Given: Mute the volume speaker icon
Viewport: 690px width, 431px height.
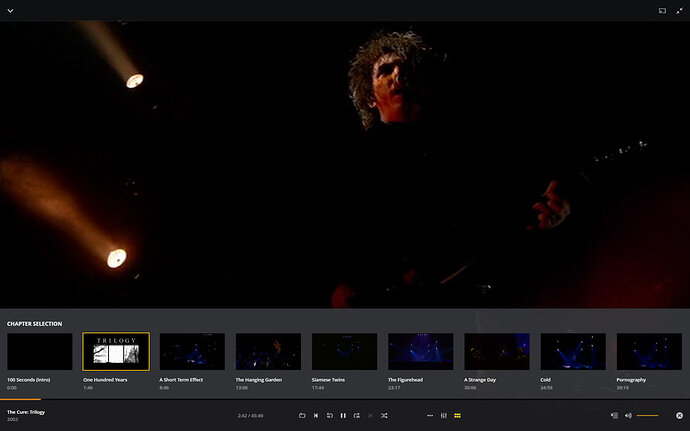Looking at the screenshot, I should 628,415.
